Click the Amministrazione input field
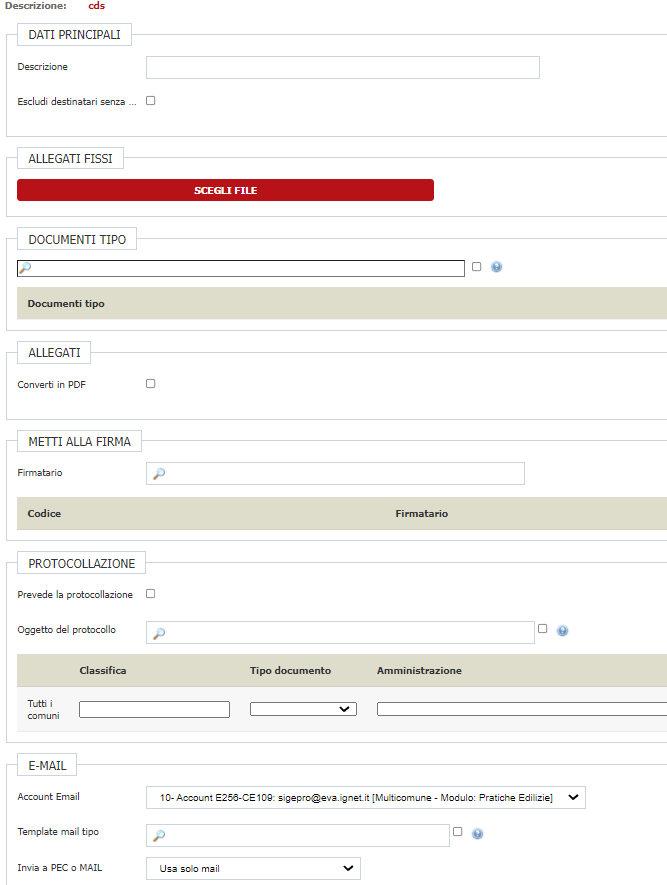667x885 pixels. (520, 709)
